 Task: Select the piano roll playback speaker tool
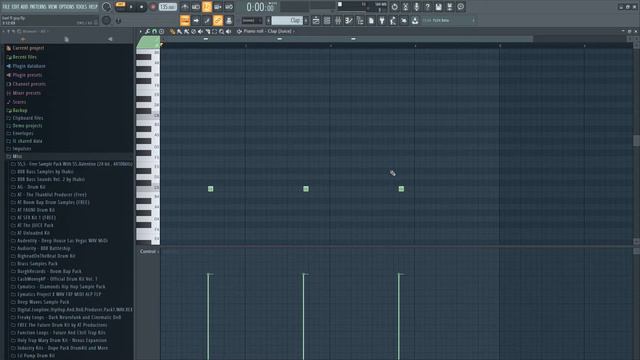(x=229, y=31)
